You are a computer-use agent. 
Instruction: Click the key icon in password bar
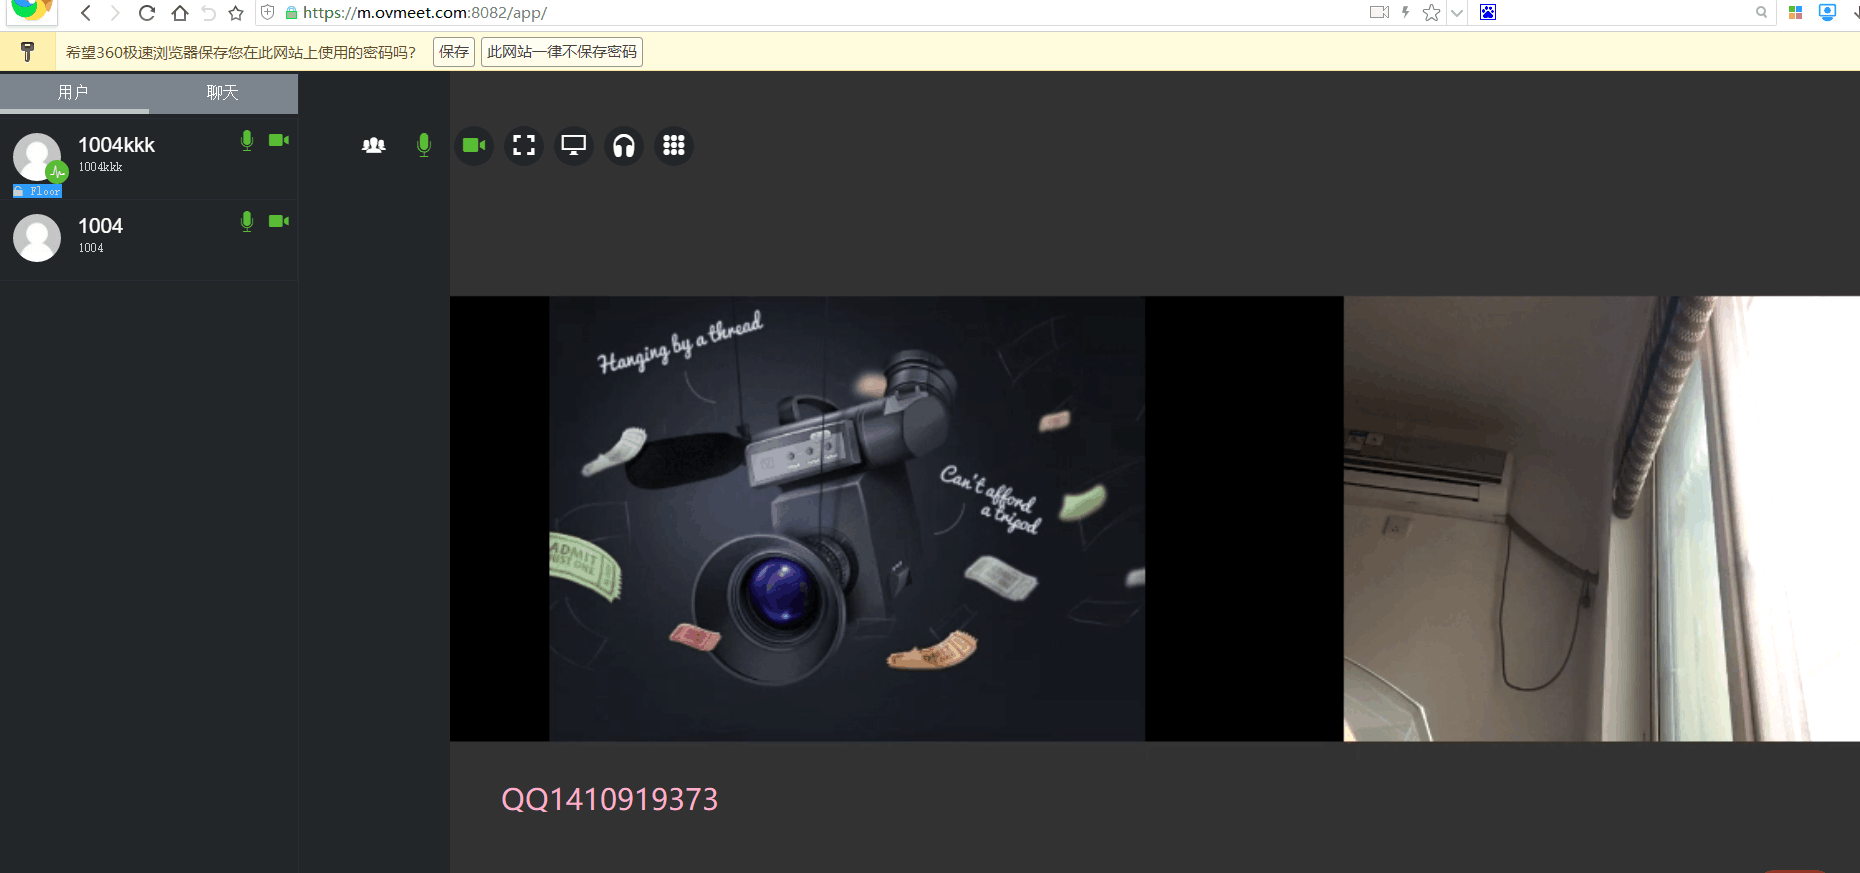click(x=28, y=52)
